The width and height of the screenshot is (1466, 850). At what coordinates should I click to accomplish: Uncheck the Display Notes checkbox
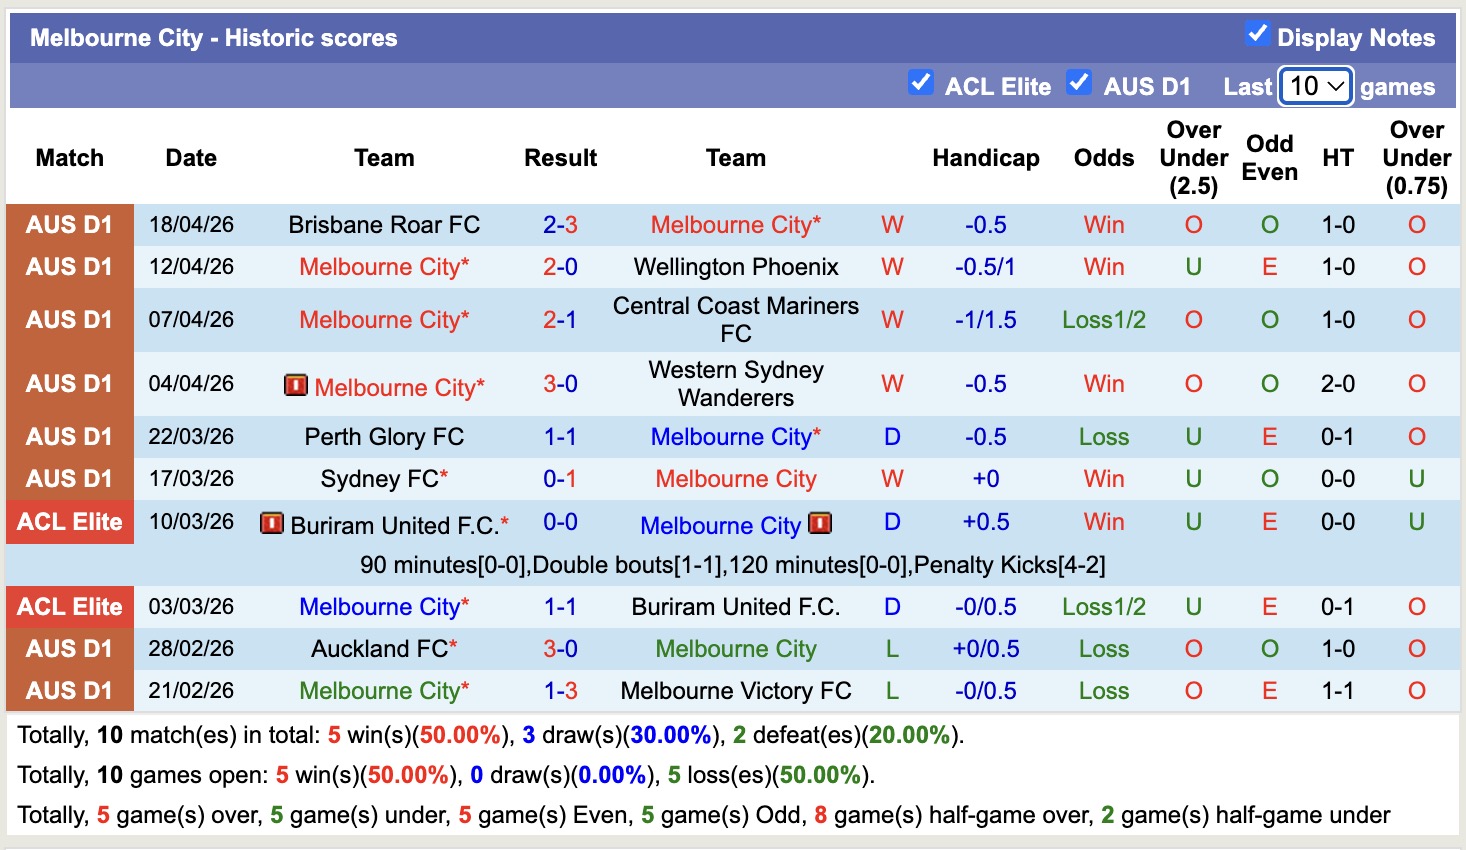point(1256,33)
